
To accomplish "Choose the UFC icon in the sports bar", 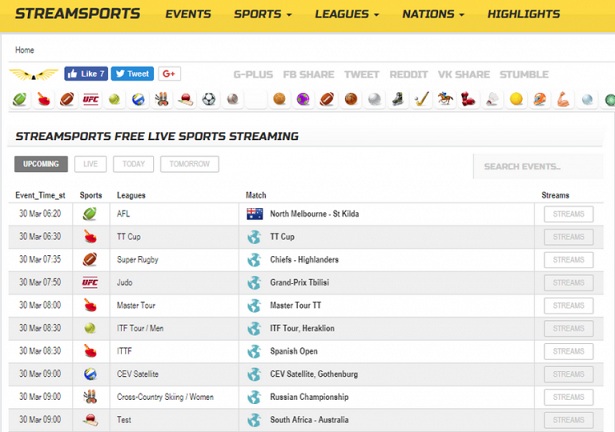I will click(91, 99).
